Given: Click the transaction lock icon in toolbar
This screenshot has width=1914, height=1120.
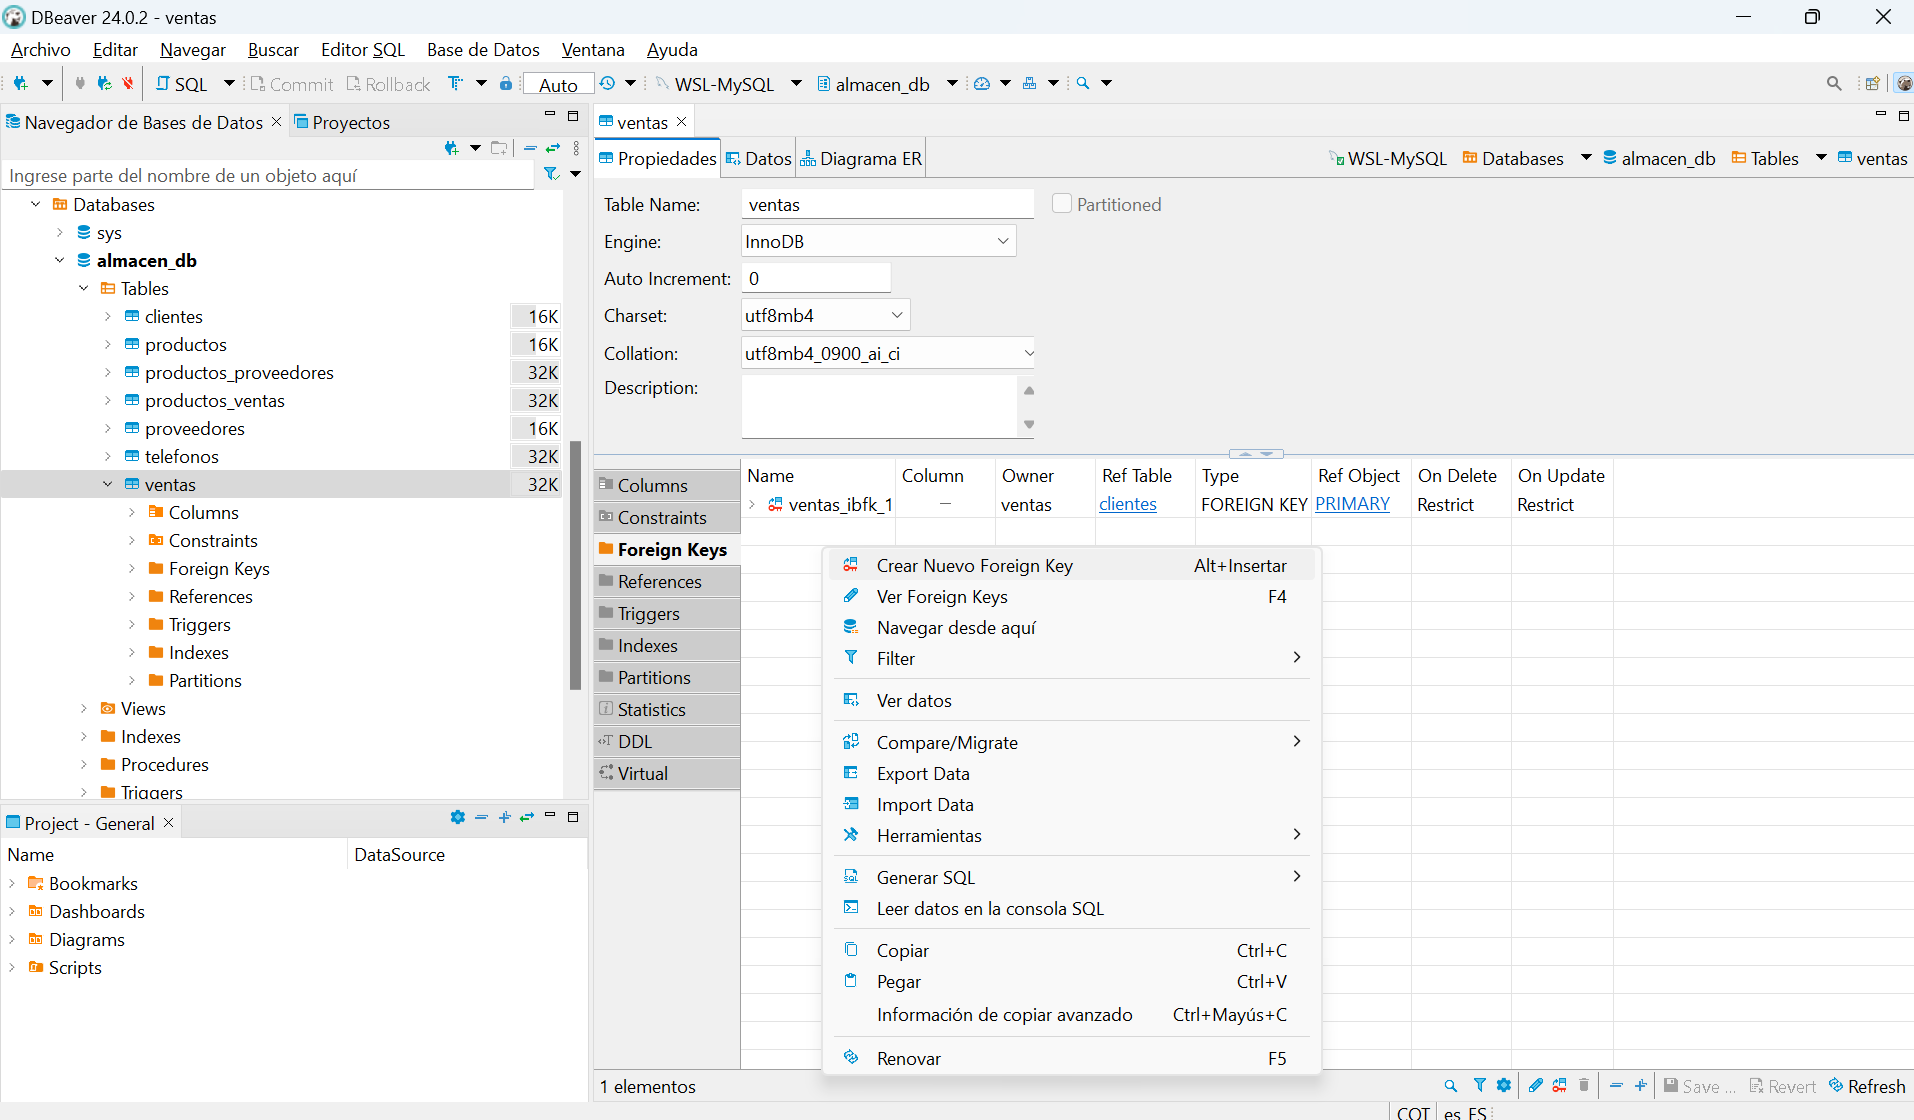Looking at the screenshot, I should point(506,84).
